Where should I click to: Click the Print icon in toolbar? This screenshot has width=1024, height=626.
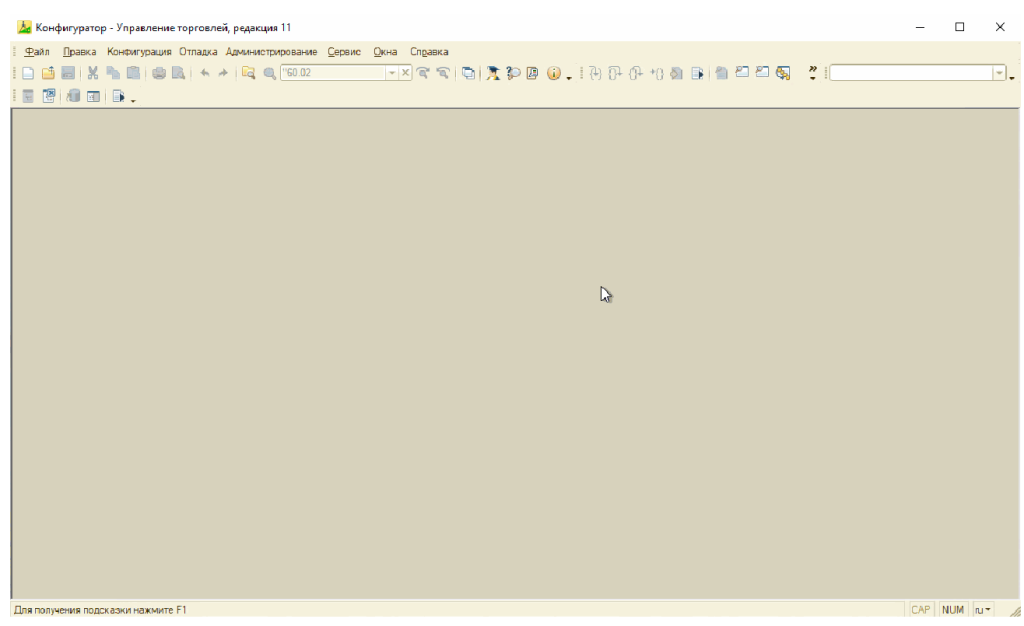click(x=158, y=73)
